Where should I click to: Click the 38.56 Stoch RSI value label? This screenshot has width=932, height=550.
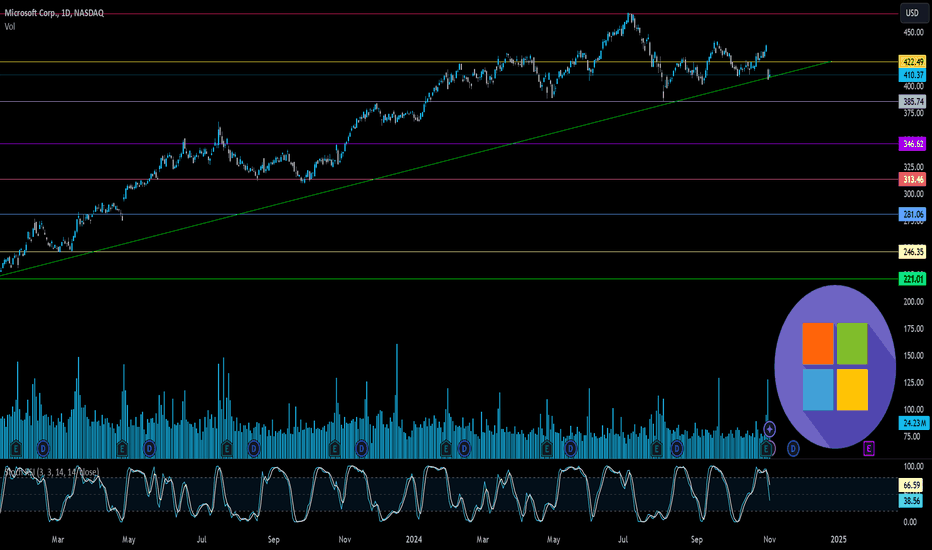coord(911,501)
